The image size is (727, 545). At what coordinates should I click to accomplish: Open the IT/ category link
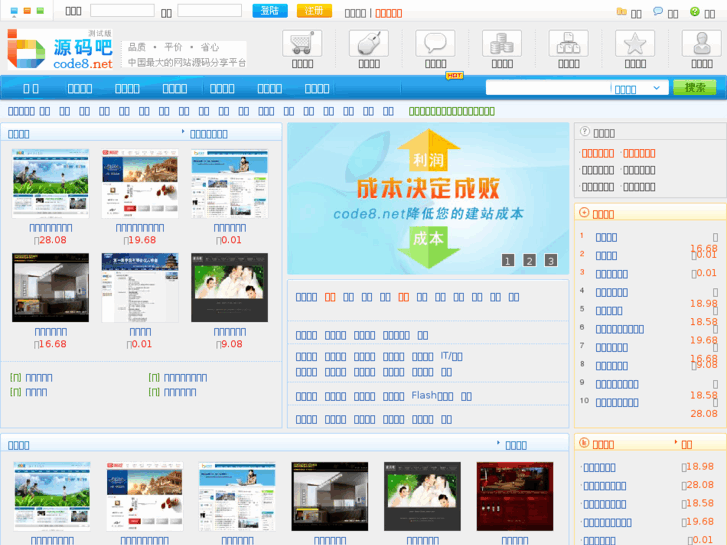point(452,356)
